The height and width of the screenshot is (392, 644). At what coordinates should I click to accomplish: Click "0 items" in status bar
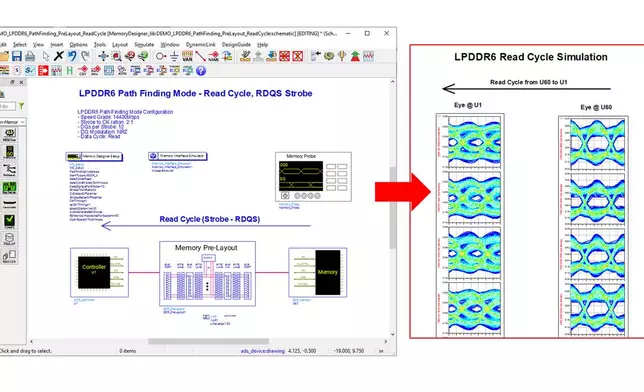pyautogui.click(x=128, y=351)
